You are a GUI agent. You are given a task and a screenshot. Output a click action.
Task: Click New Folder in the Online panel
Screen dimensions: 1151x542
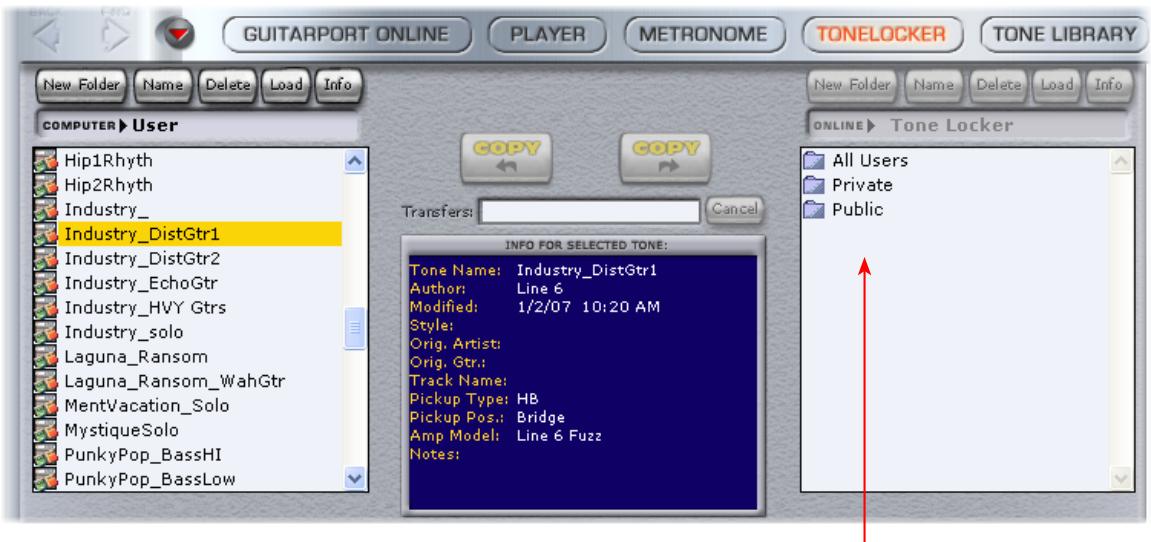tap(852, 85)
